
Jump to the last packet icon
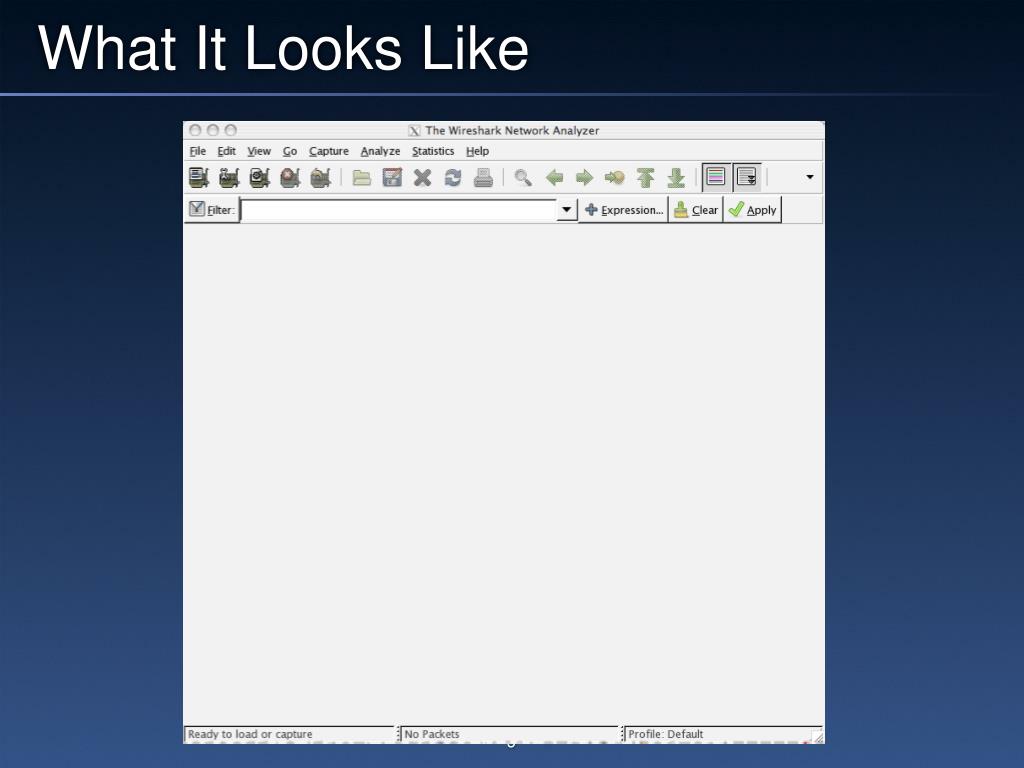tap(676, 177)
